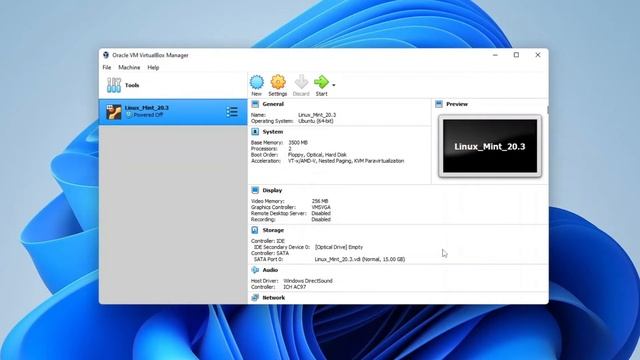Viewport: 640px width, 360px height.
Task: Open the Linux_Mint_20.3 machine menu list icon
Action: pyautogui.click(x=232, y=111)
